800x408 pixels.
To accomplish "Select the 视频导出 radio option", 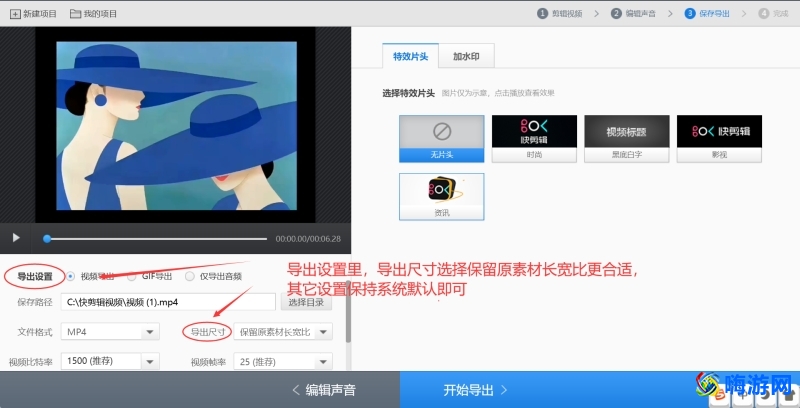I will [x=70, y=276].
